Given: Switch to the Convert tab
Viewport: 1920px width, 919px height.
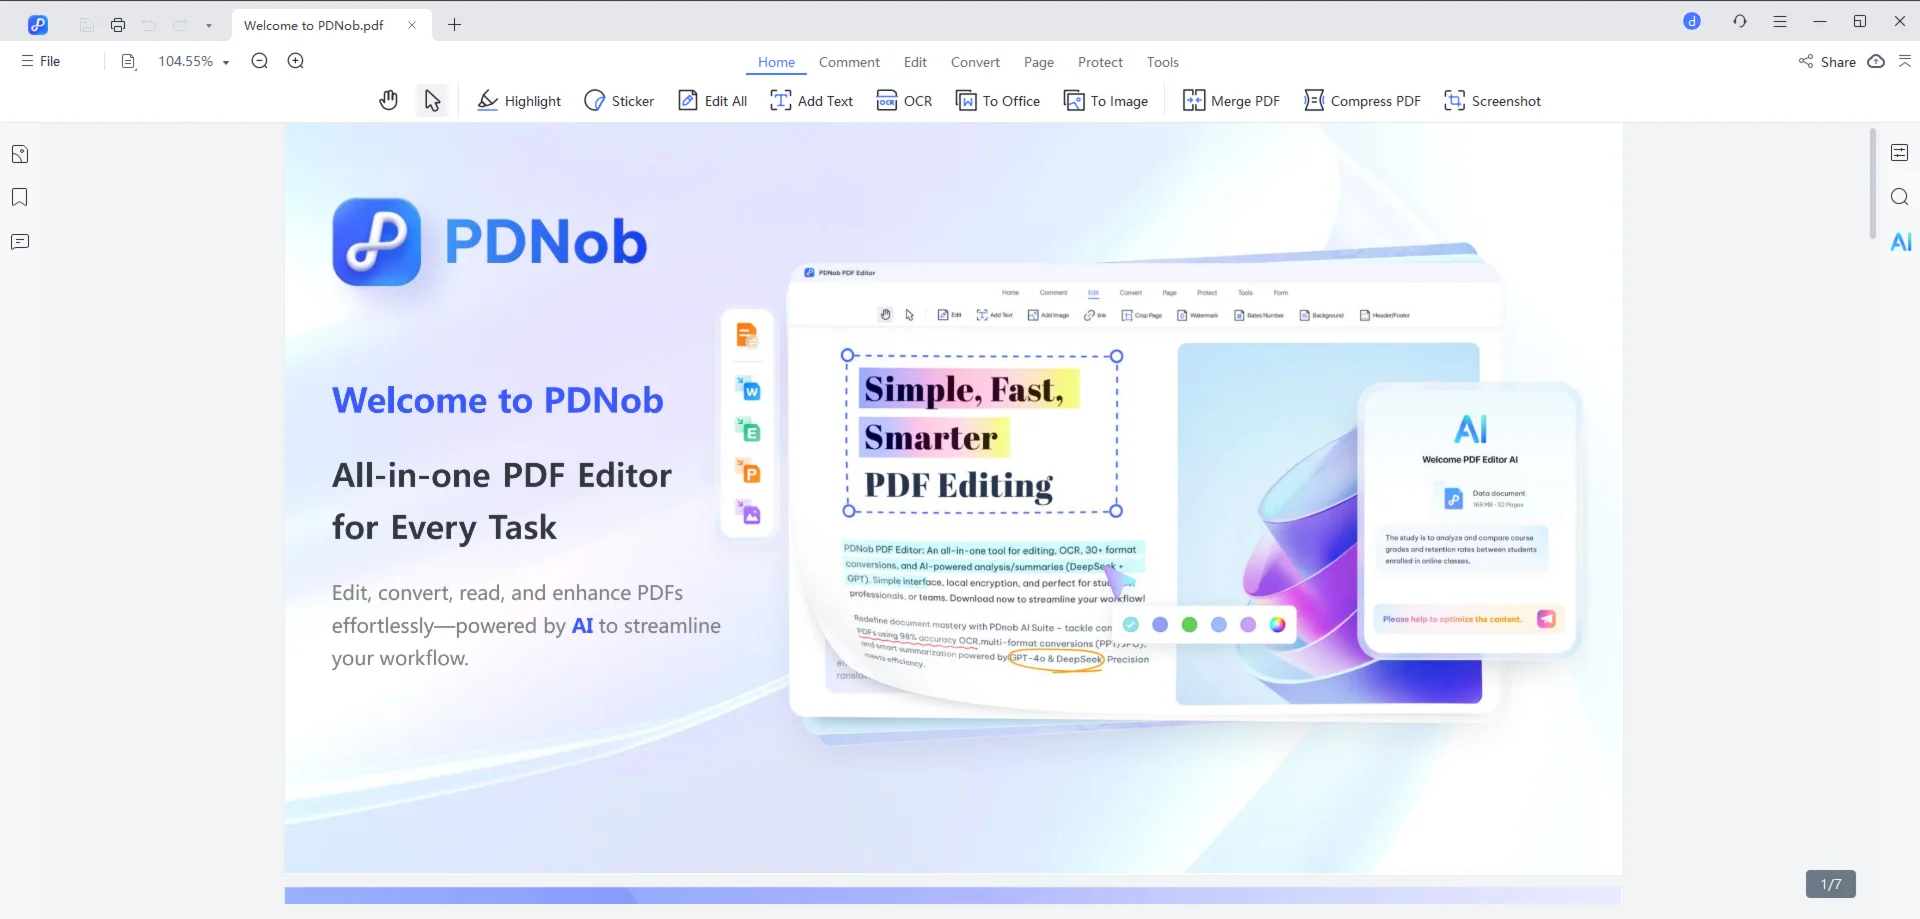Looking at the screenshot, I should 975,62.
